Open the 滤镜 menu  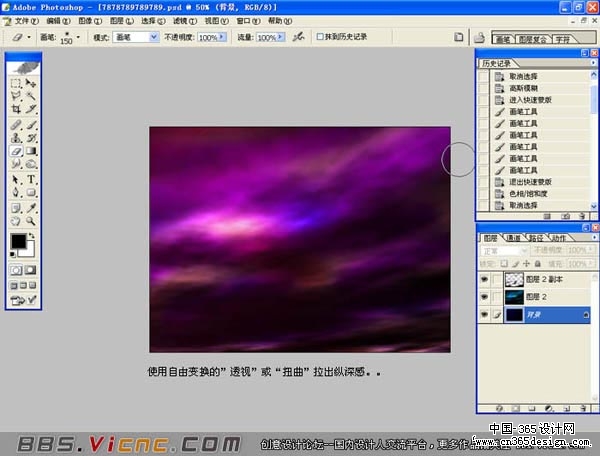(184, 21)
